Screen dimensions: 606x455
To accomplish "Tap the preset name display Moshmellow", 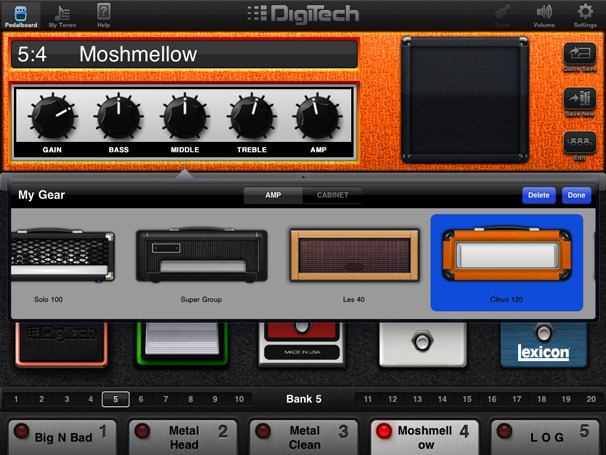I will point(185,54).
